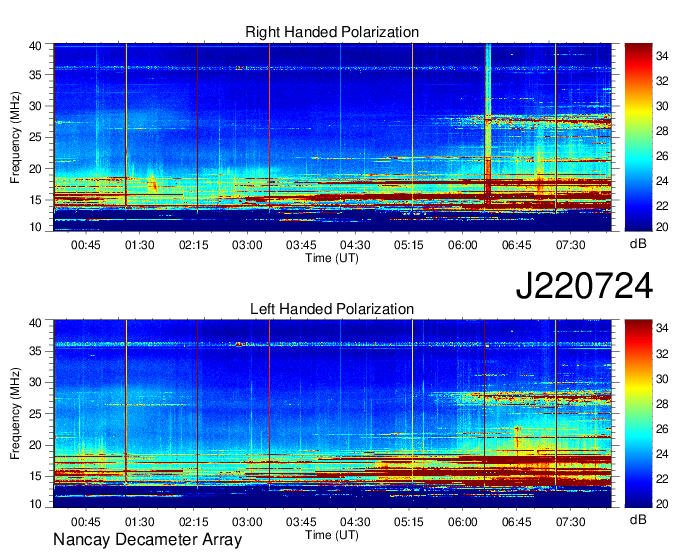The width and height of the screenshot is (680, 552).
Task: Click 03:00 tick on Left Handed time axis
Action: click(247, 522)
